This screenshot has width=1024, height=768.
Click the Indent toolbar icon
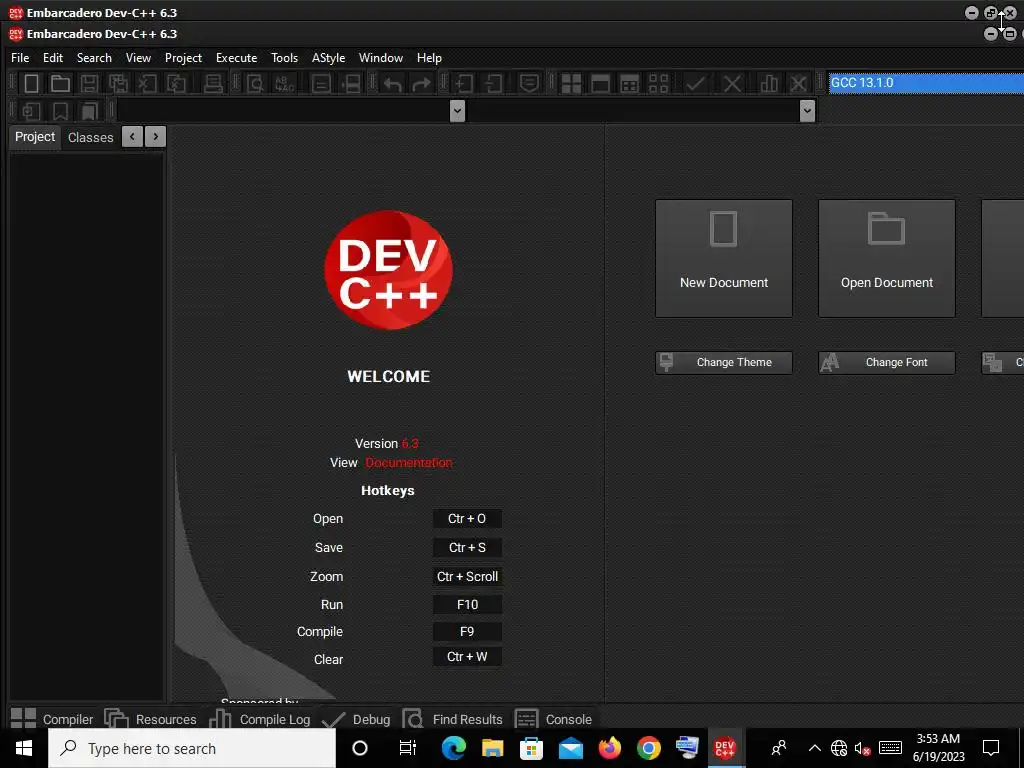pyautogui.click(x=464, y=84)
